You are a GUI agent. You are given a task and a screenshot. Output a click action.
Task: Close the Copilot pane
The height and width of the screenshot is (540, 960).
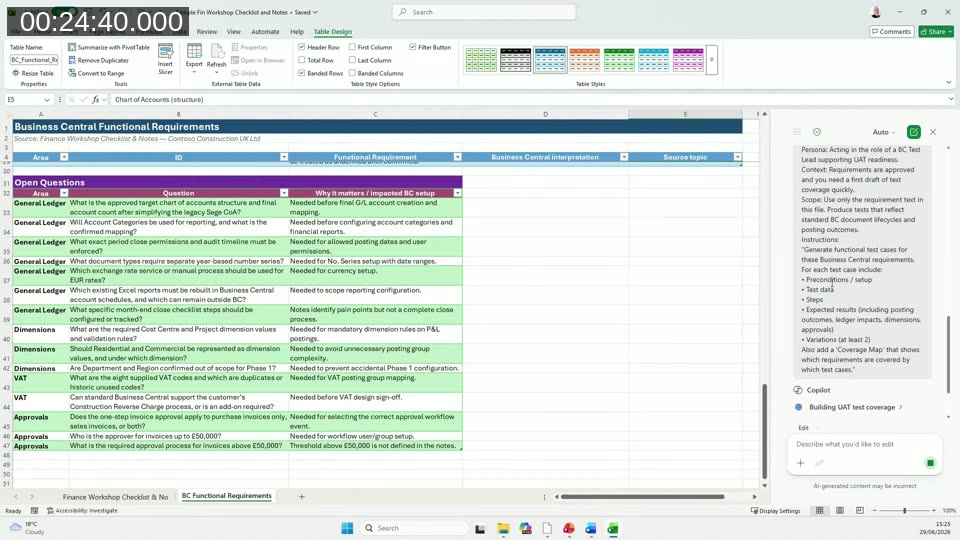pyautogui.click(x=933, y=132)
